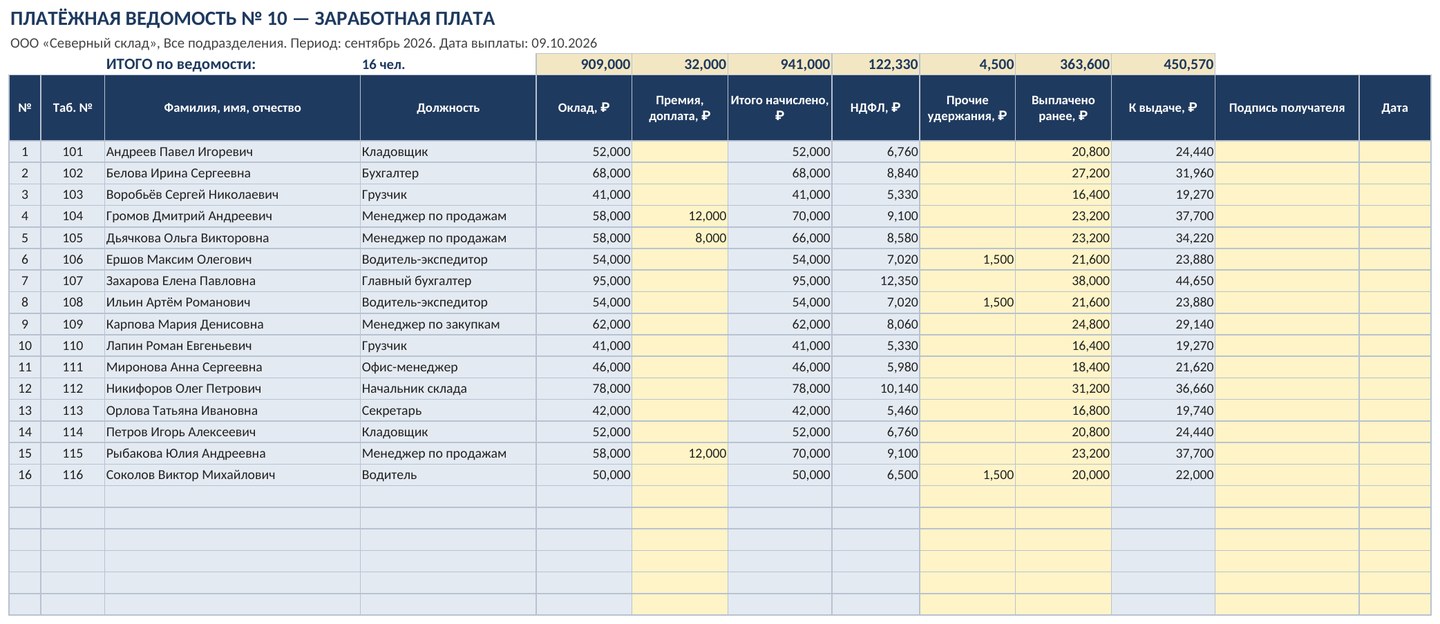Click the 'Итого начислено, ₽' header
This screenshot has width=1440, height=624.
780,108
